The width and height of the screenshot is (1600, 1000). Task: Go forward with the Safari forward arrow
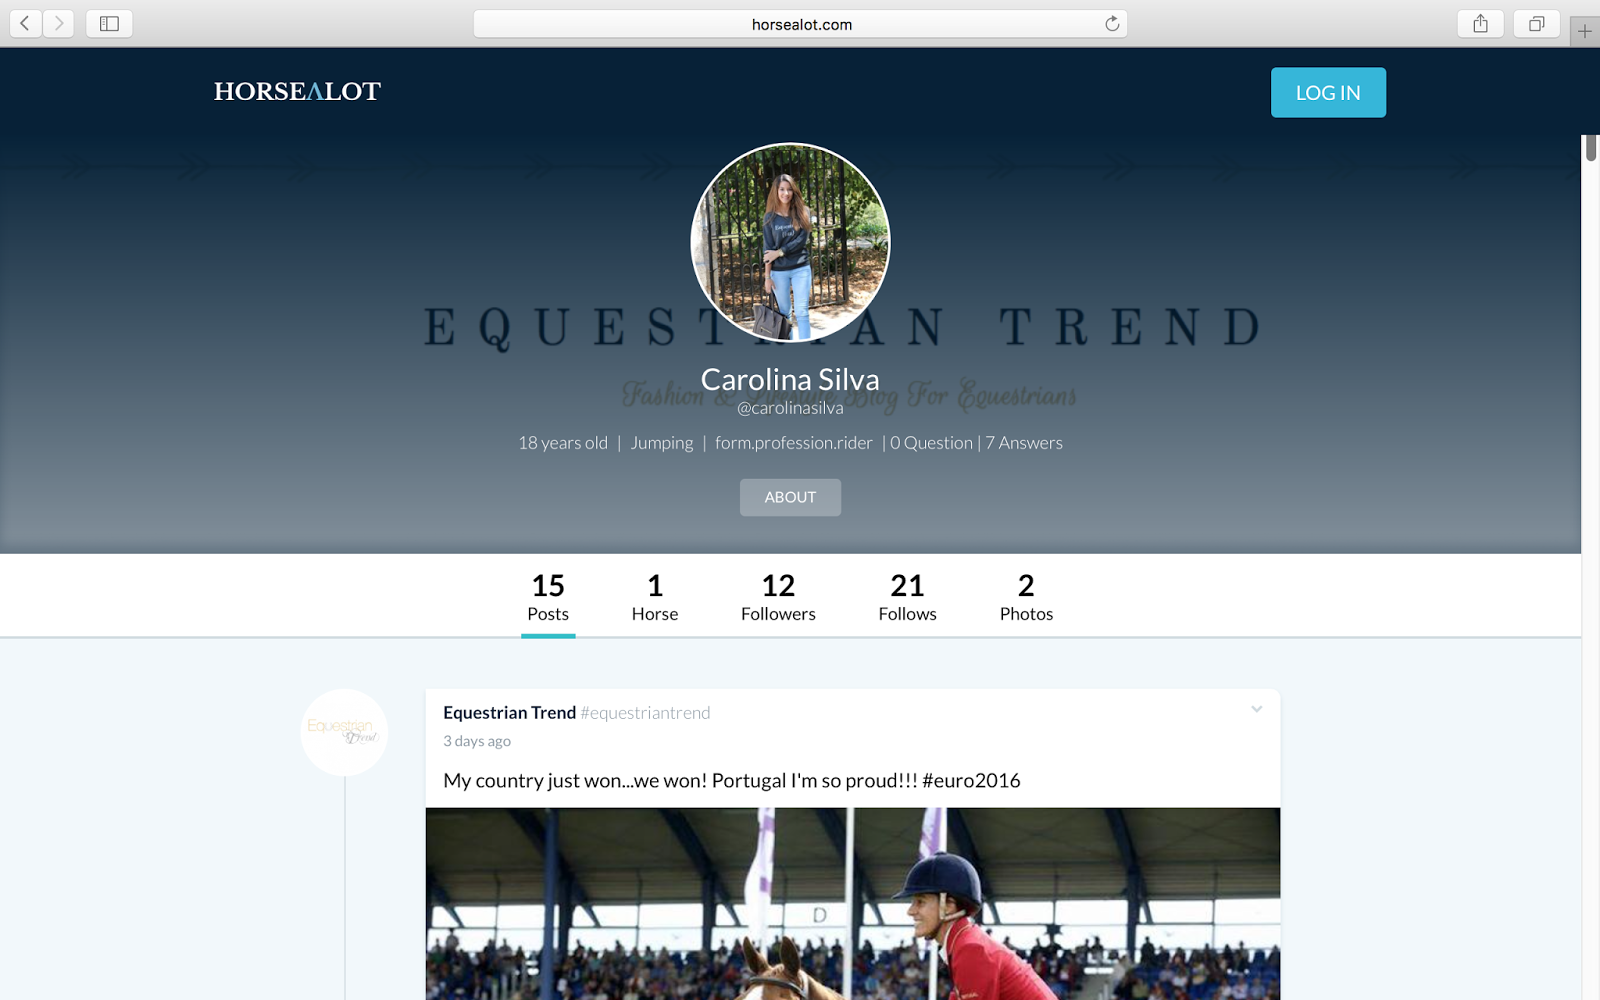tap(59, 23)
